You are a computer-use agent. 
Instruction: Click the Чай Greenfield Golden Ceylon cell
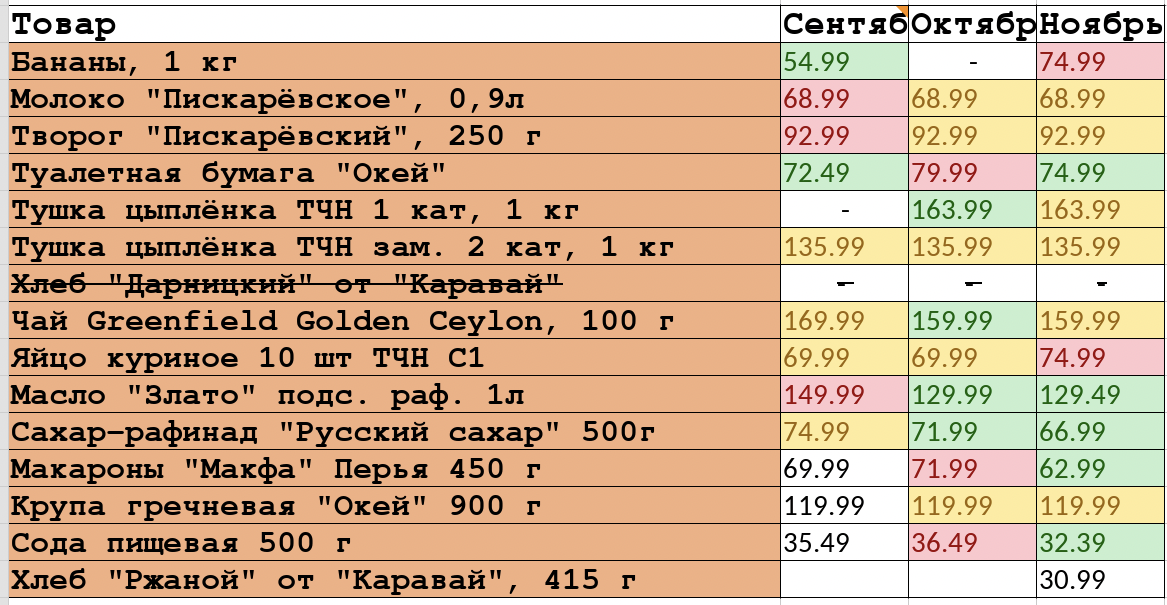[x=394, y=321]
